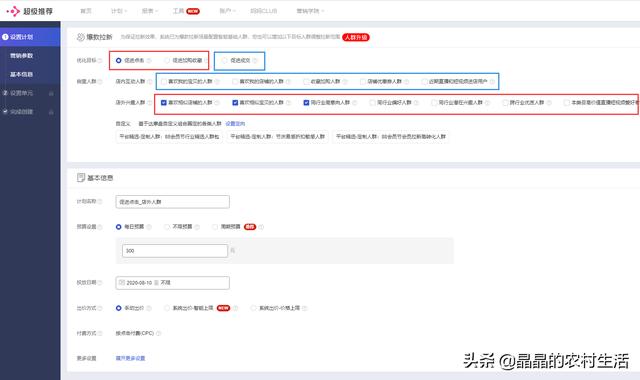Select the 促进点击 radio option
The height and width of the screenshot is (380, 640).
tap(118, 60)
